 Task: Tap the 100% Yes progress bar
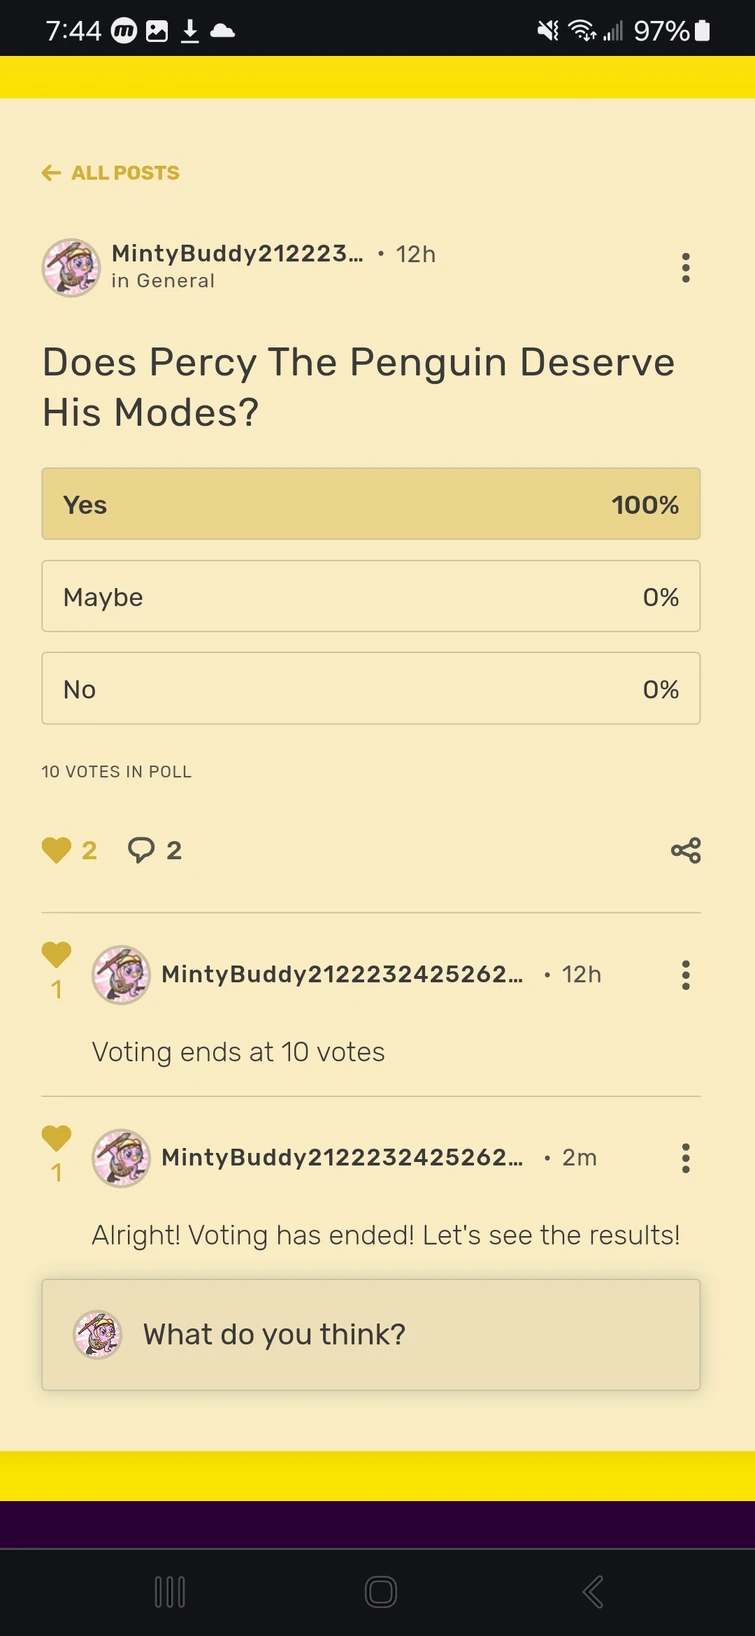pos(370,504)
